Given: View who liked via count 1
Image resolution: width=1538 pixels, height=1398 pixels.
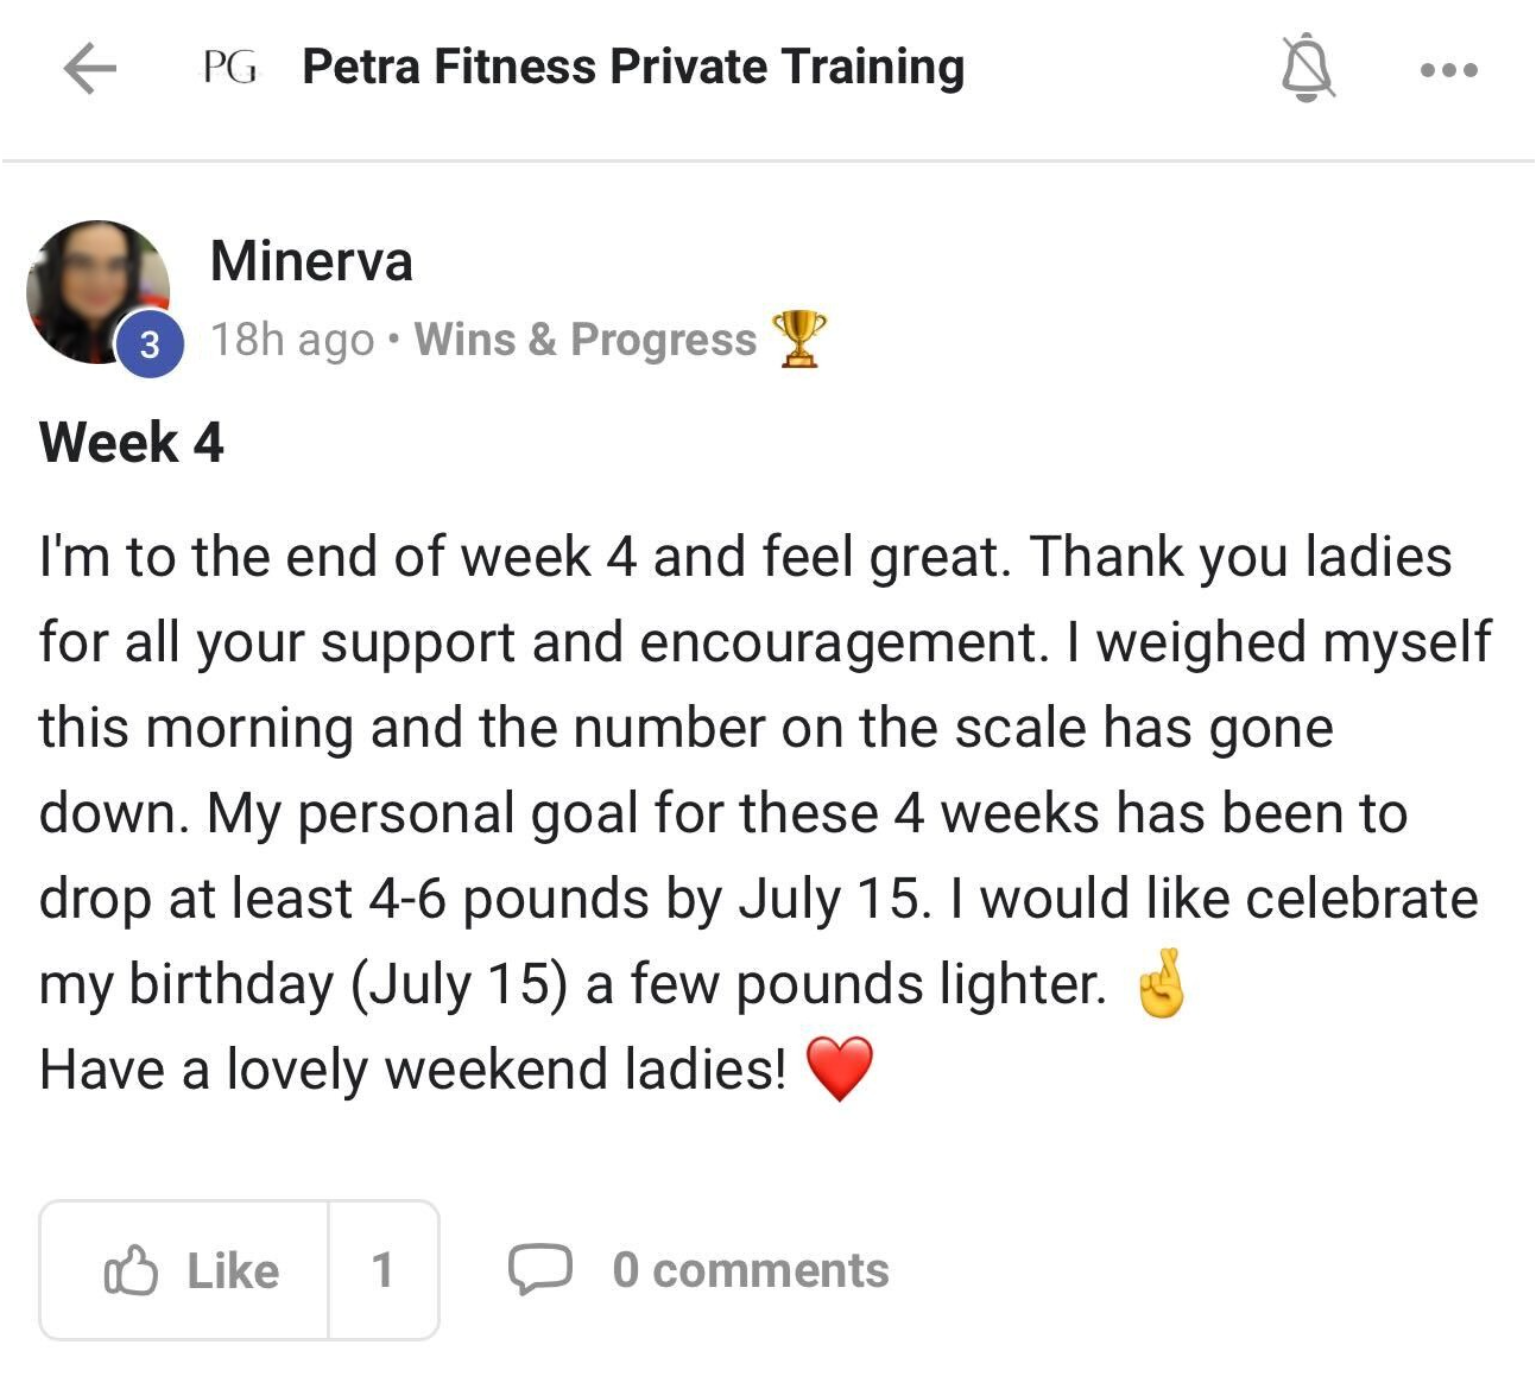Looking at the screenshot, I should (x=382, y=1271).
